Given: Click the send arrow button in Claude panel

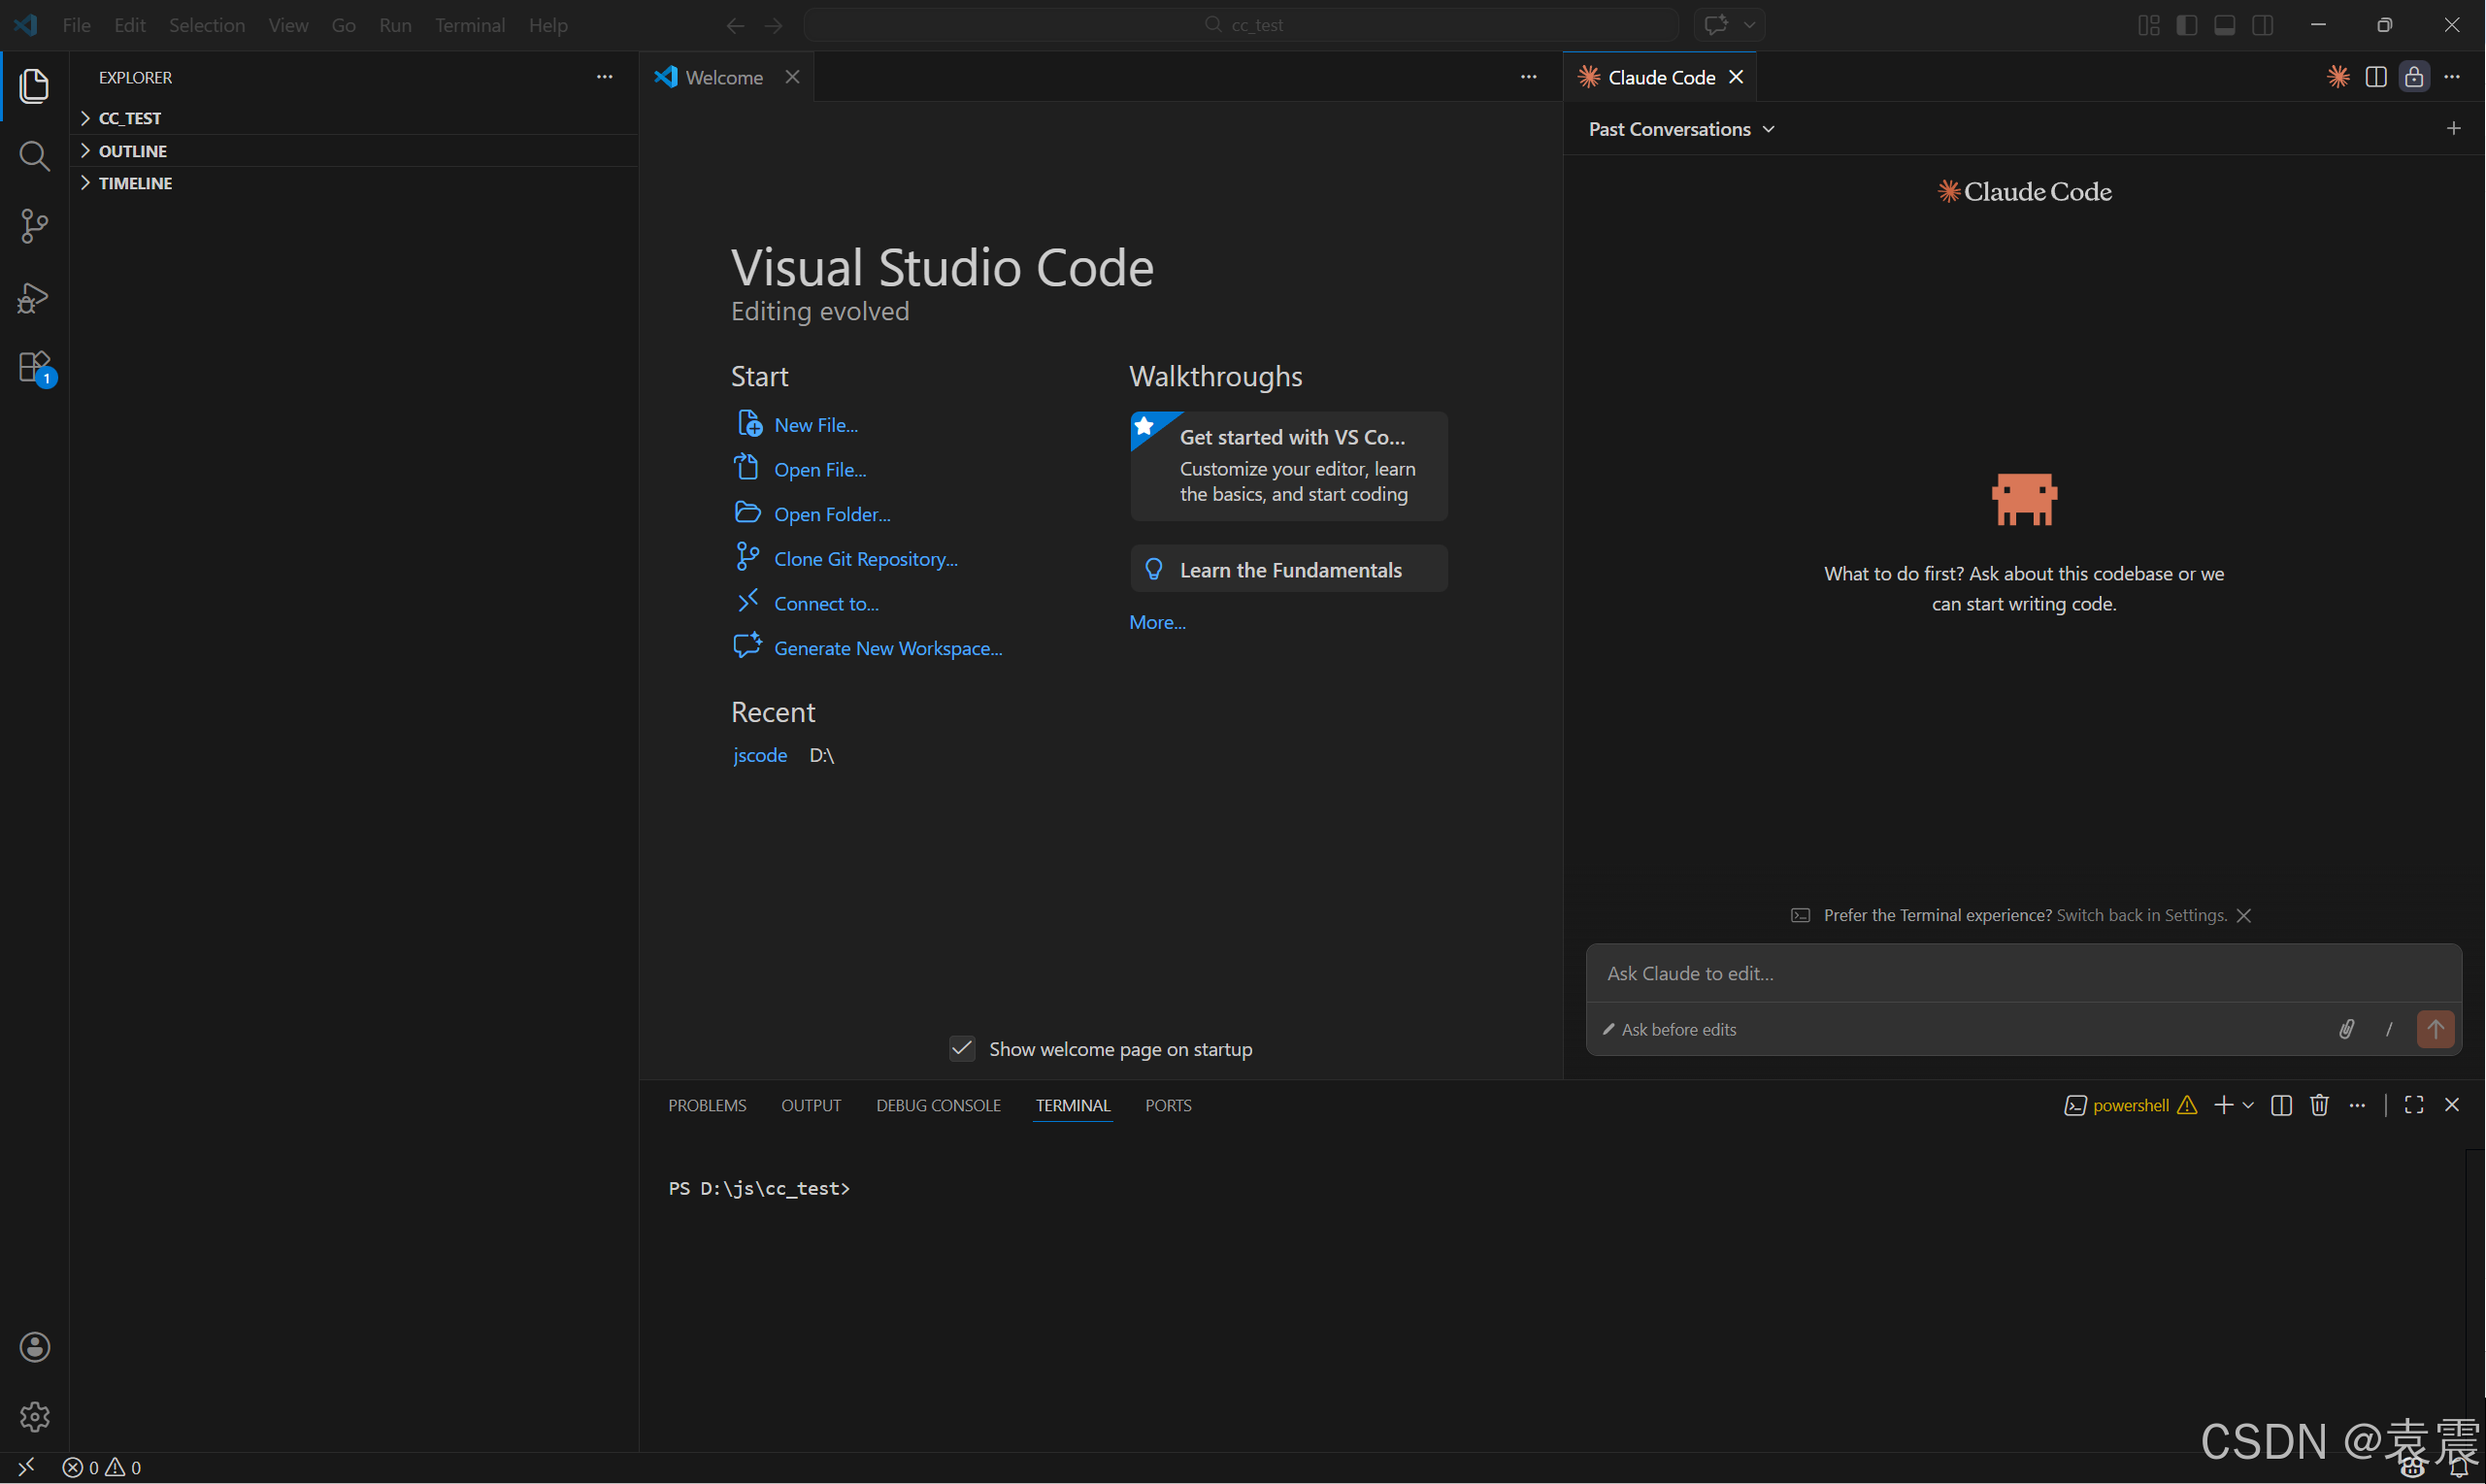Looking at the screenshot, I should pyautogui.click(x=2435, y=1029).
